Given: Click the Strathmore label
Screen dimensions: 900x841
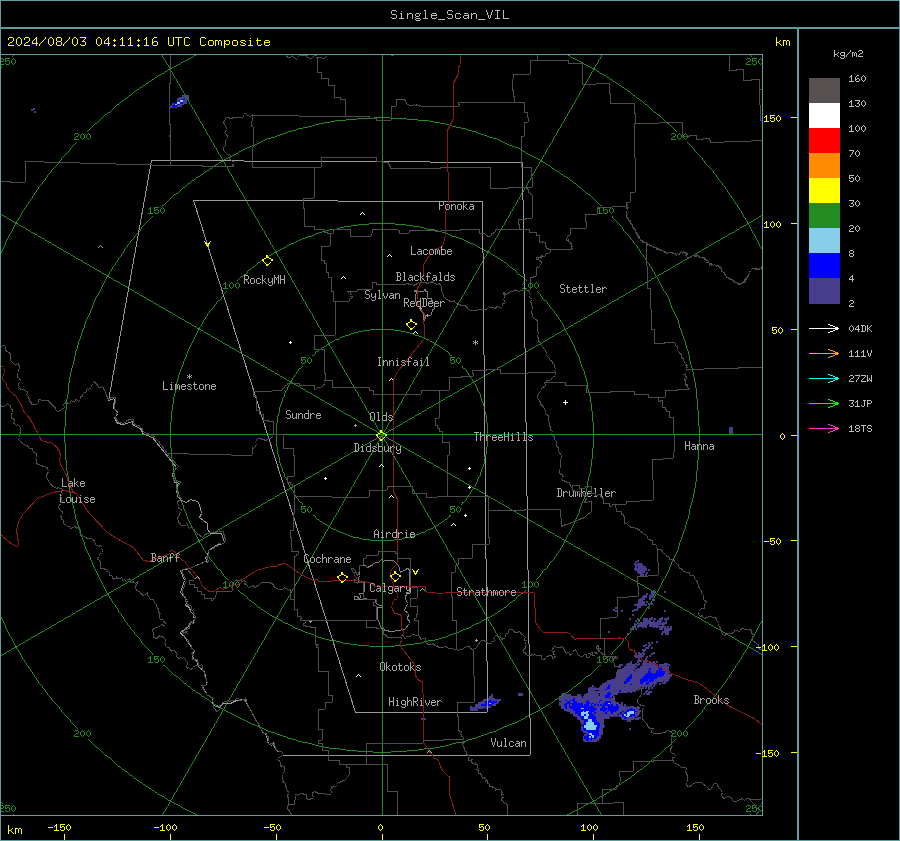Looking at the screenshot, I should (486, 592).
